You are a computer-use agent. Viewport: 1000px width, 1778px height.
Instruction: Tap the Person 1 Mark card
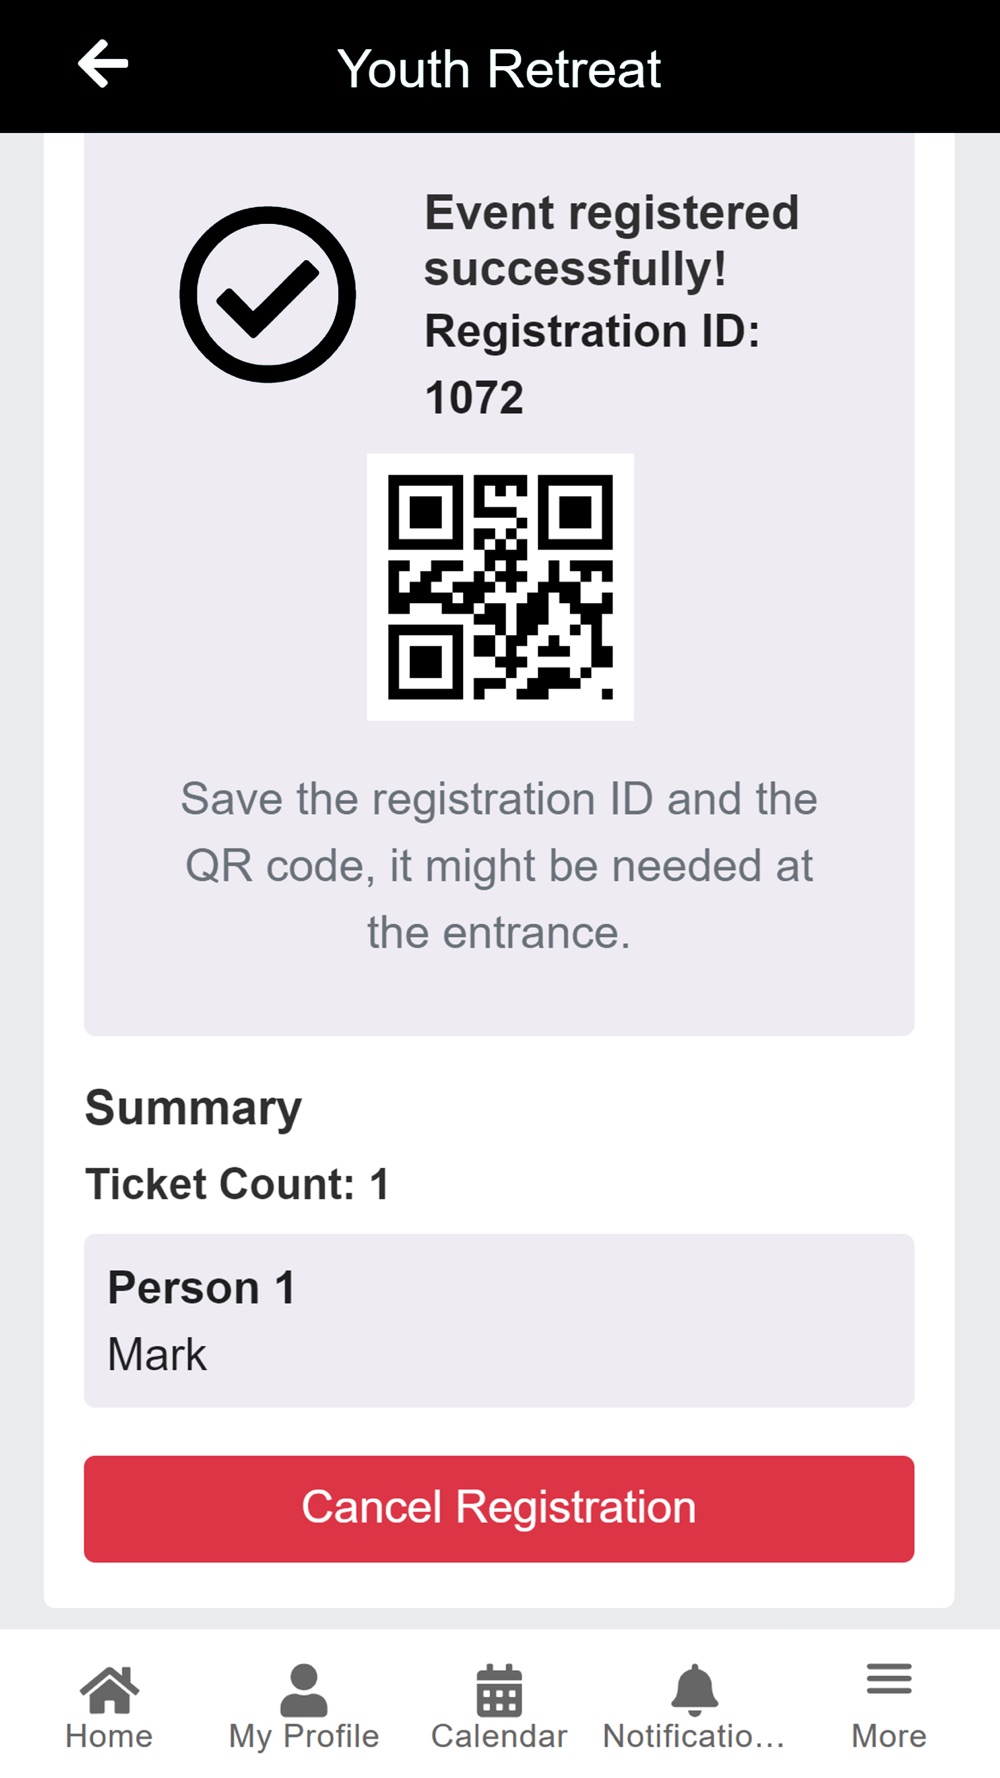coord(499,1321)
